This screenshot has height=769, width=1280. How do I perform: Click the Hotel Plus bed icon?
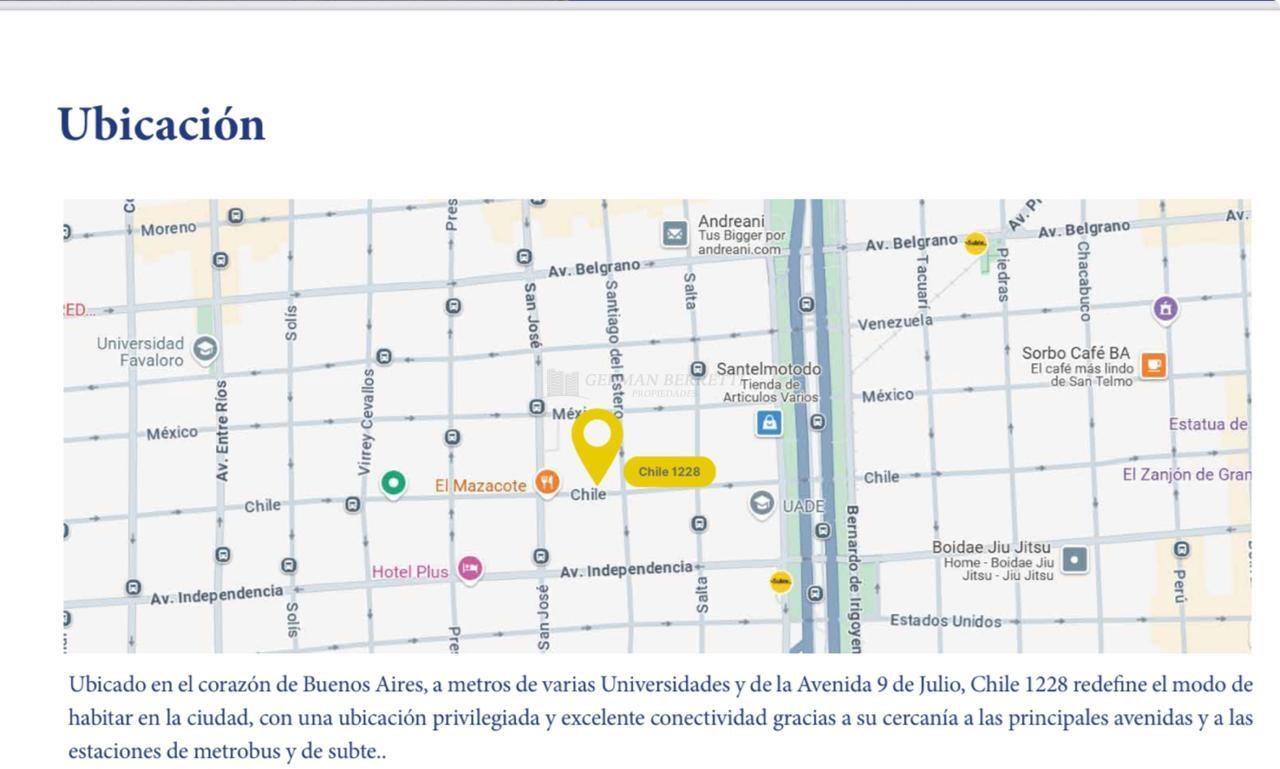470,569
